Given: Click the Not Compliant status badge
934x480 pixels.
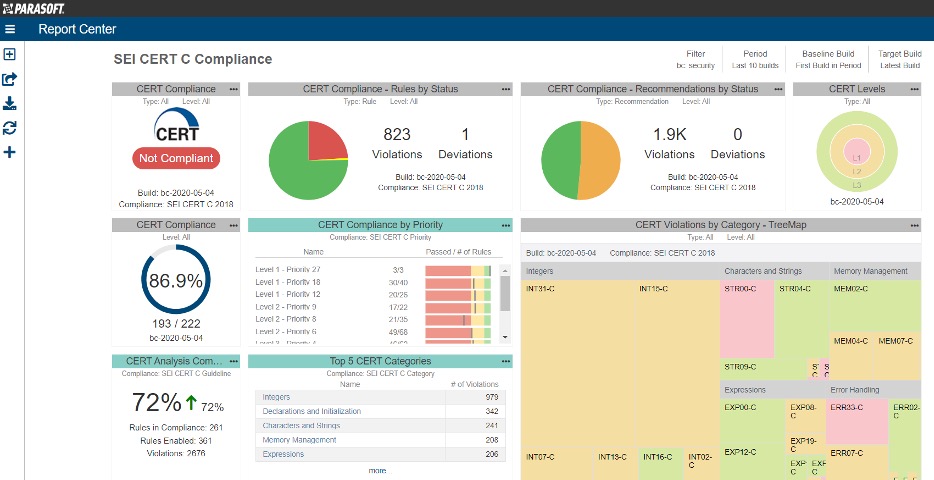Looking at the screenshot, I should tap(175, 158).
